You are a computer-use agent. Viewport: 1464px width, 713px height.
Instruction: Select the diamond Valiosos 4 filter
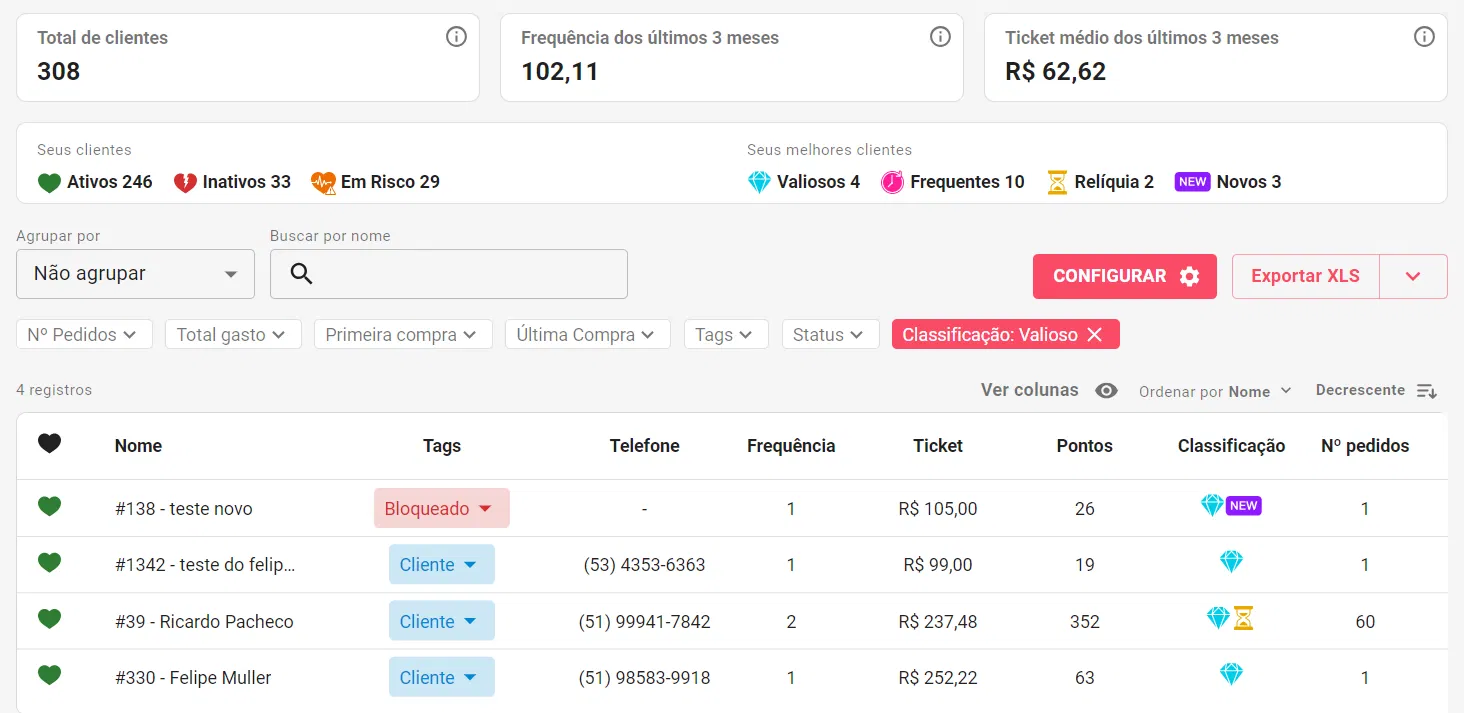click(x=804, y=182)
